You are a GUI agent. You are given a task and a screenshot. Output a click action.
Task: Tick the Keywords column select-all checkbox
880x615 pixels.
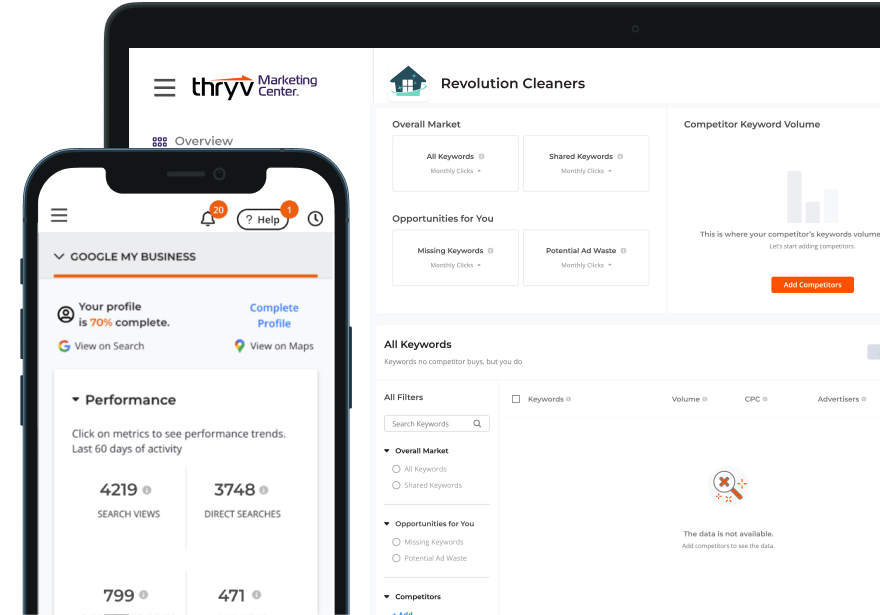coord(516,399)
